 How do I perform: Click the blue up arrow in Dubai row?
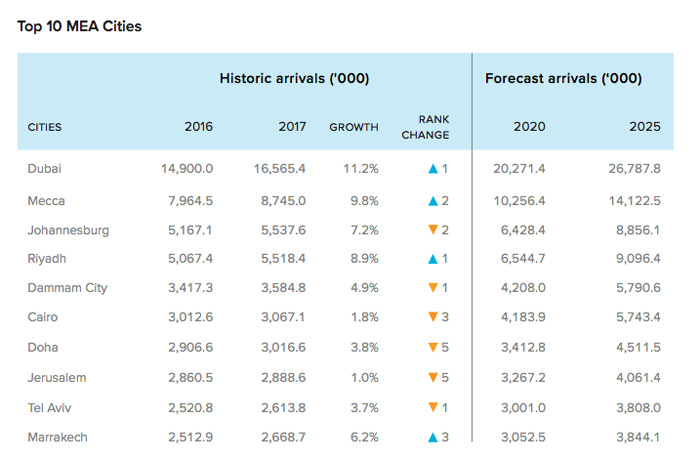(433, 169)
